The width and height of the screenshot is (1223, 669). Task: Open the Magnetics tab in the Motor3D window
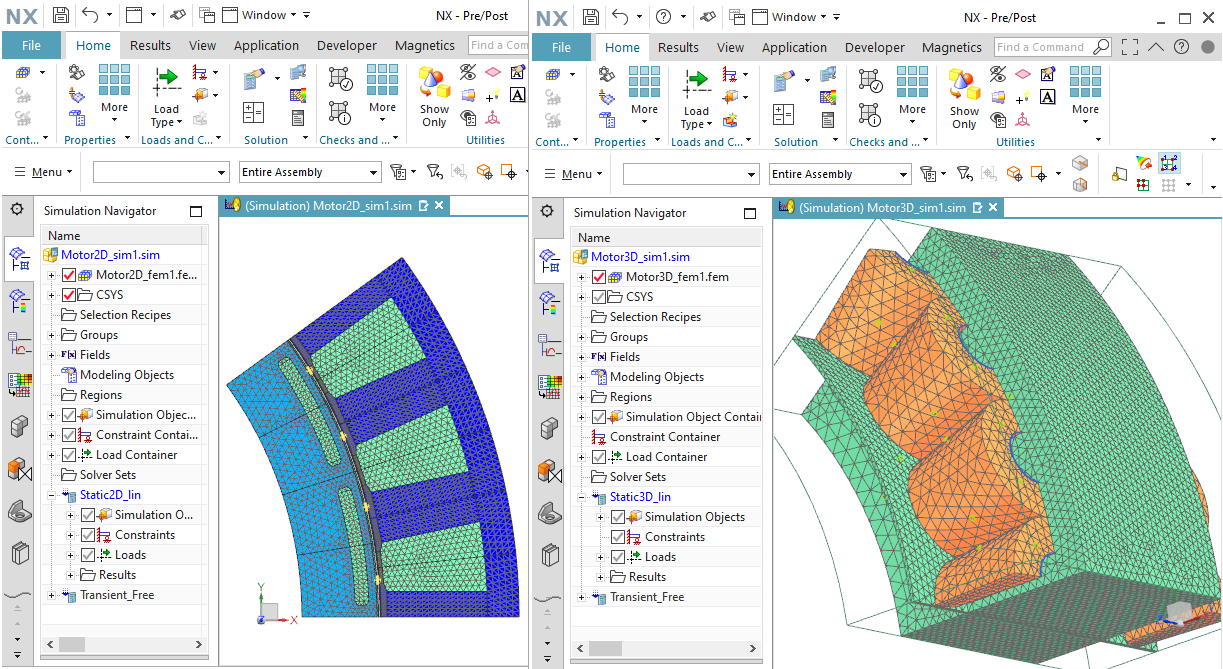point(951,47)
